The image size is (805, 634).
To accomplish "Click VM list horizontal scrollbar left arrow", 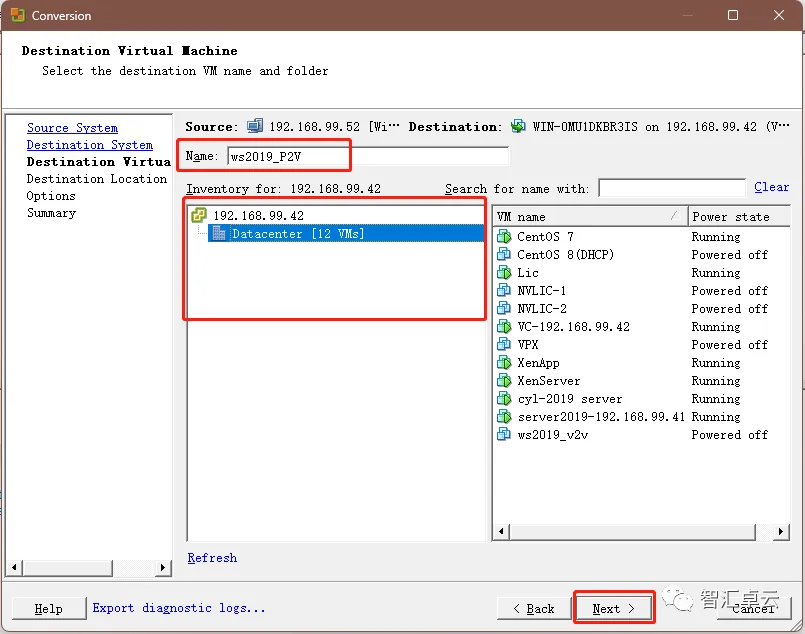I will coord(502,532).
